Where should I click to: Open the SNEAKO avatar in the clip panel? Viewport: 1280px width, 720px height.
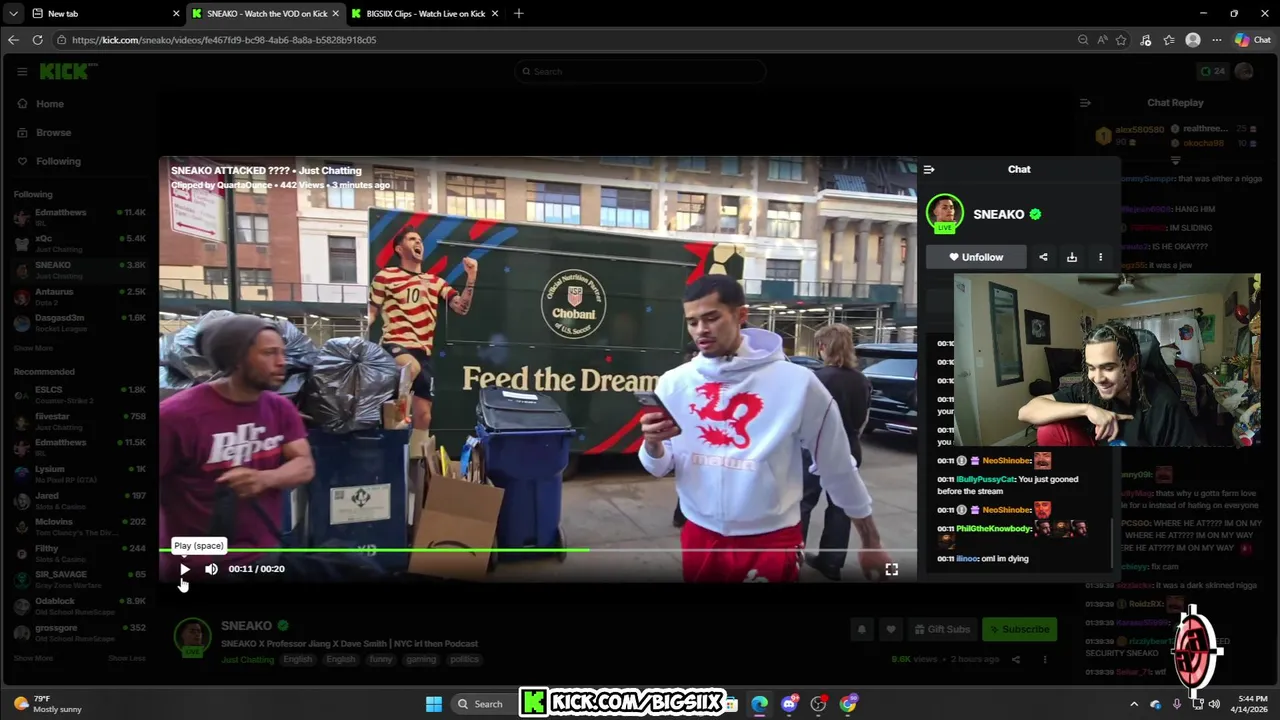944,213
